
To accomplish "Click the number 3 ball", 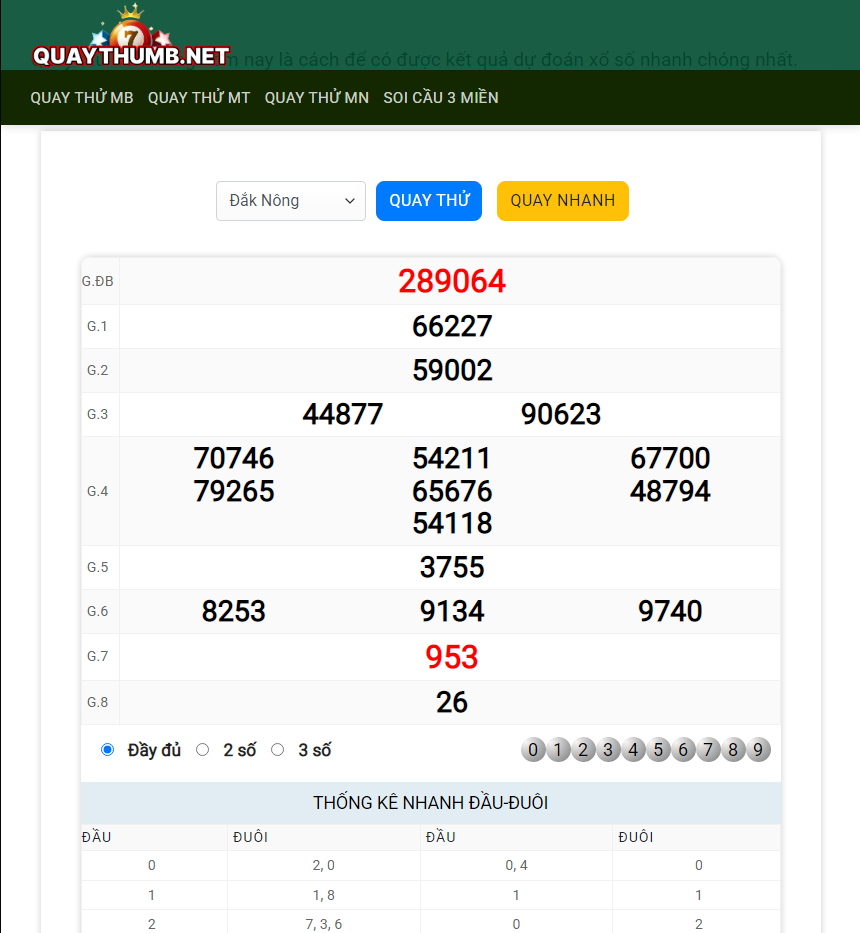I will pos(608,750).
